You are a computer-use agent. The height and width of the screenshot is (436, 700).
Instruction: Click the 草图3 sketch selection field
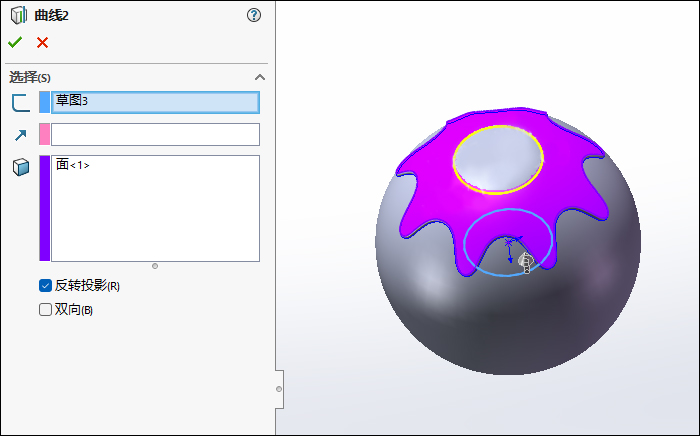(x=155, y=102)
